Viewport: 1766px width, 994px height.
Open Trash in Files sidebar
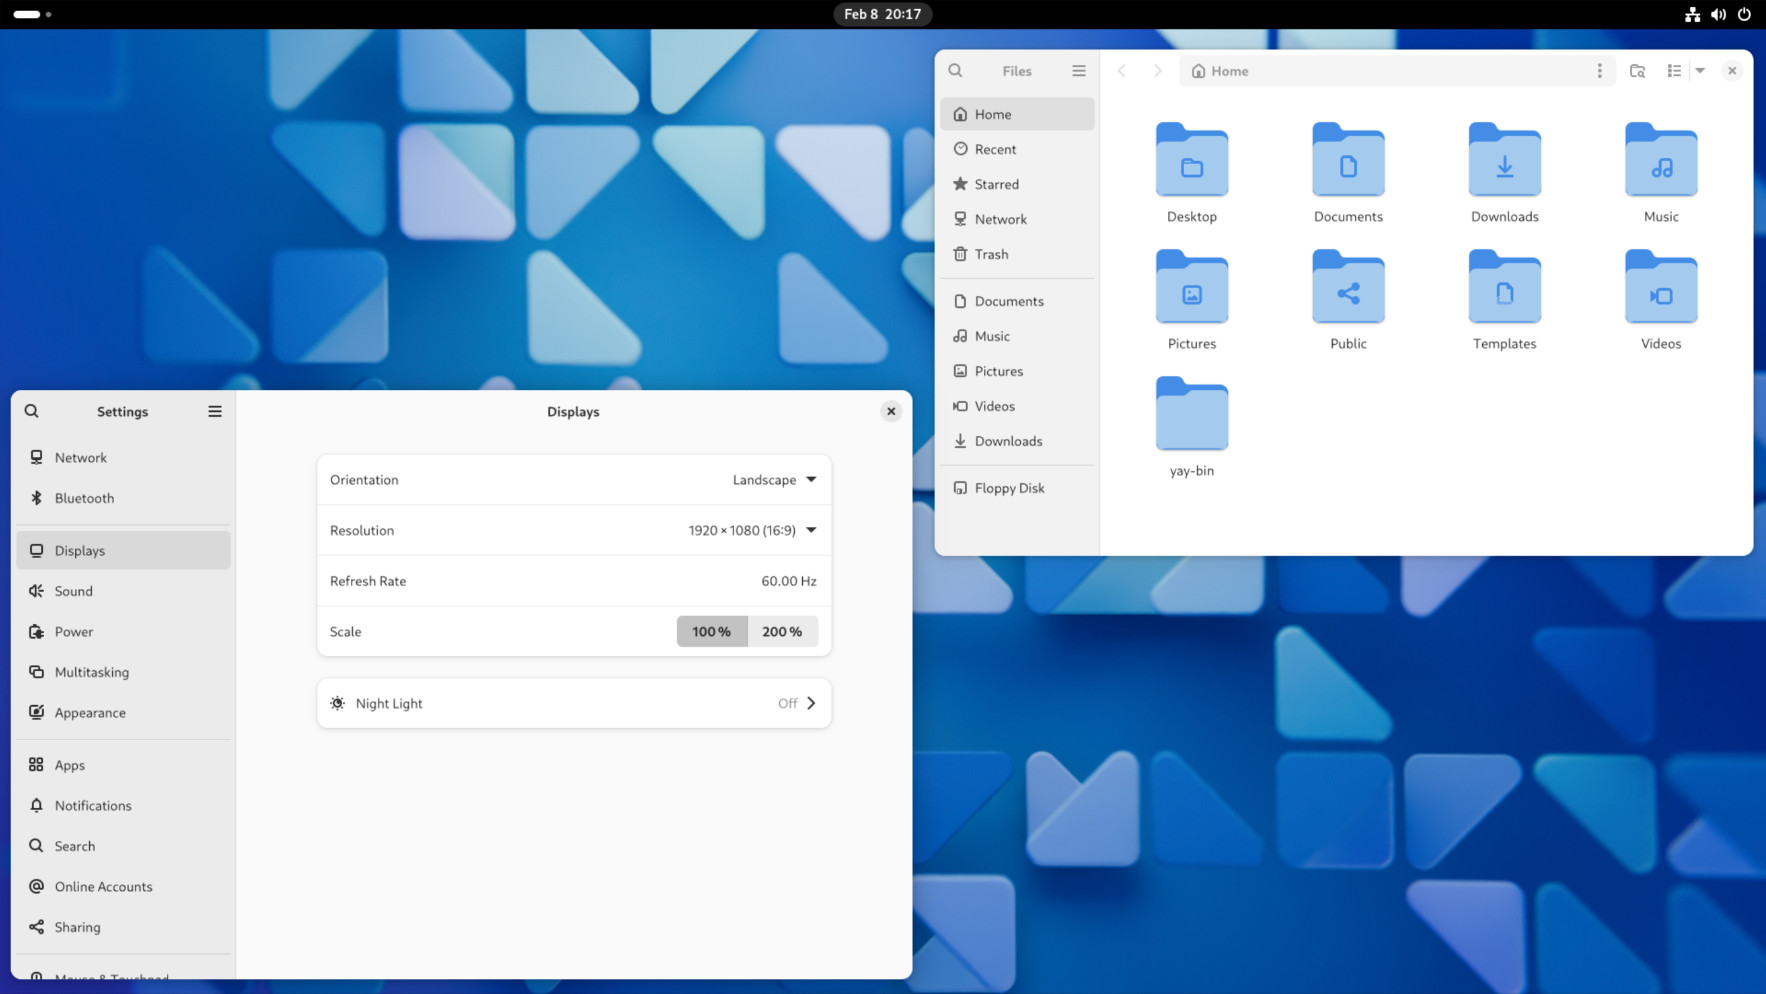[991, 254]
